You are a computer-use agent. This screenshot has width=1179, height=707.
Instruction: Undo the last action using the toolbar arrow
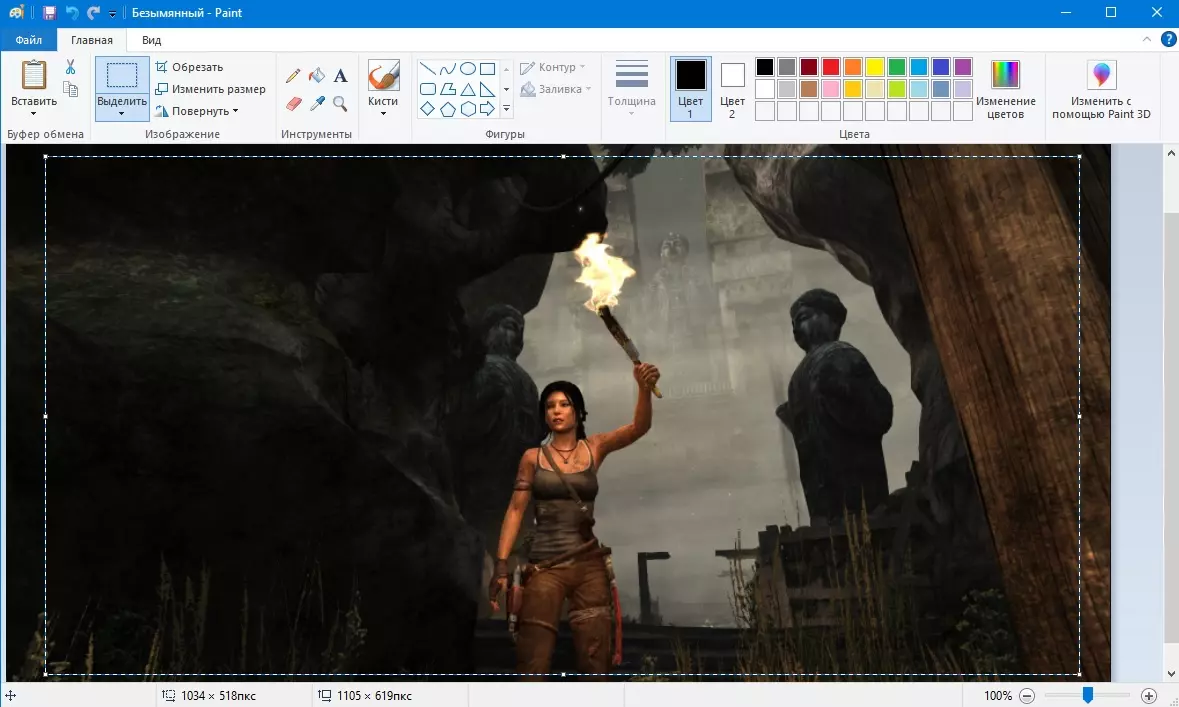(71, 13)
